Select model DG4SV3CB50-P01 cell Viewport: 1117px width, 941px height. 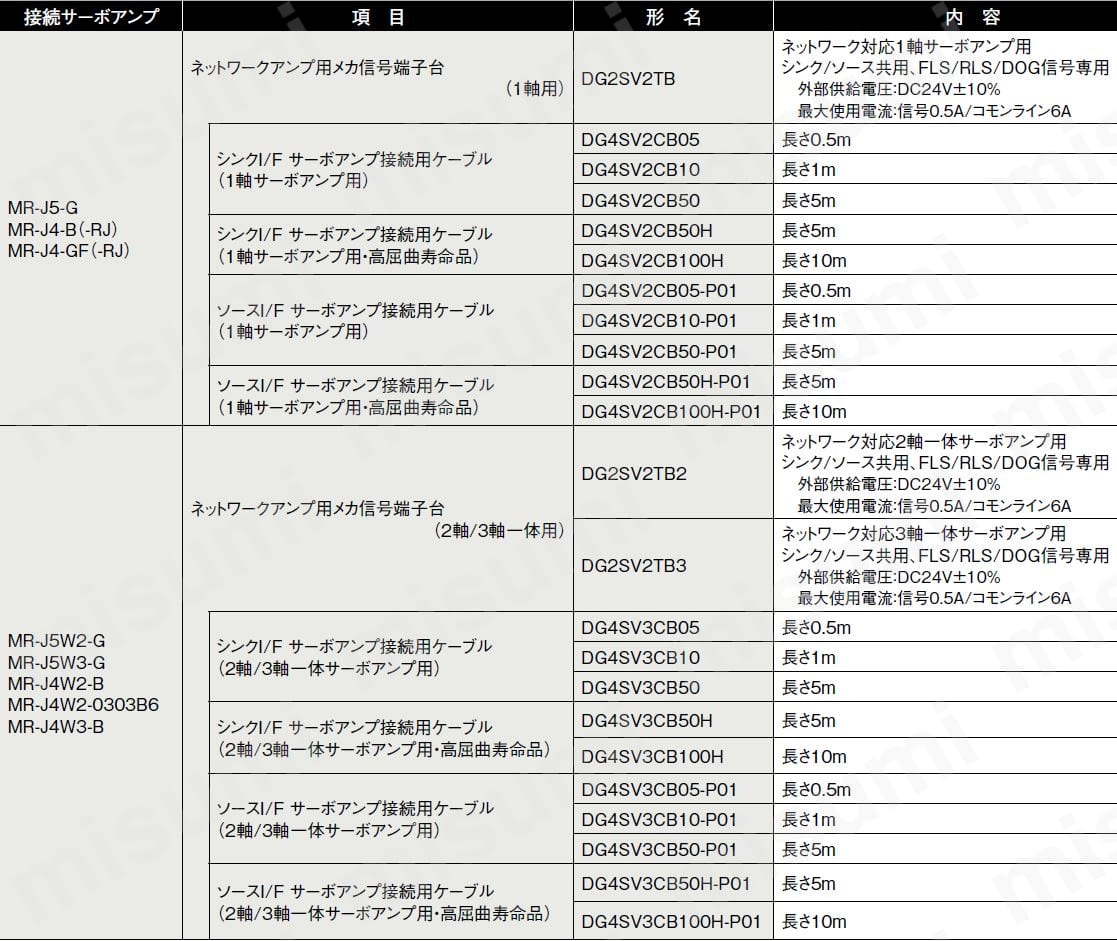pyautogui.click(x=673, y=849)
